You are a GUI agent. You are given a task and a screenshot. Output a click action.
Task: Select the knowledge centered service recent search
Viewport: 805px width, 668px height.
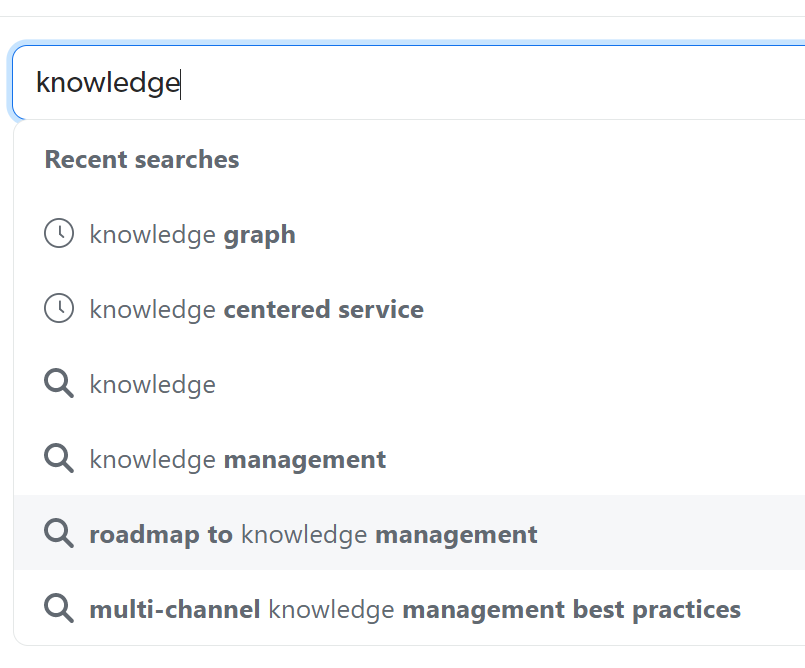point(255,308)
